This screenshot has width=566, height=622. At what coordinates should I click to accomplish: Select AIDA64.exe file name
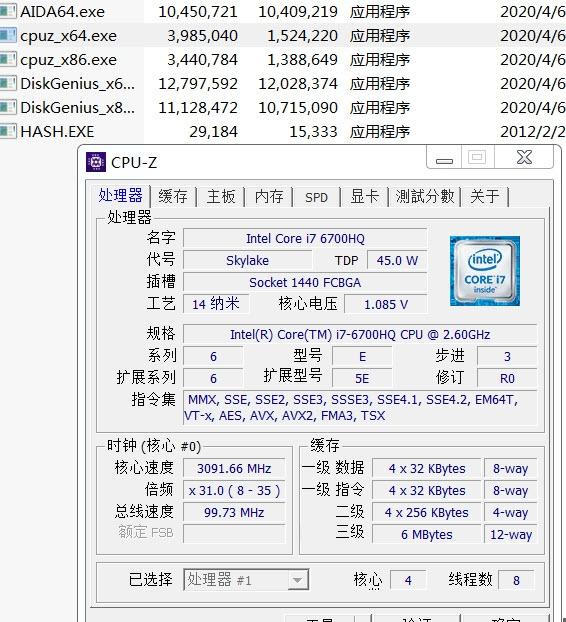click(62, 12)
